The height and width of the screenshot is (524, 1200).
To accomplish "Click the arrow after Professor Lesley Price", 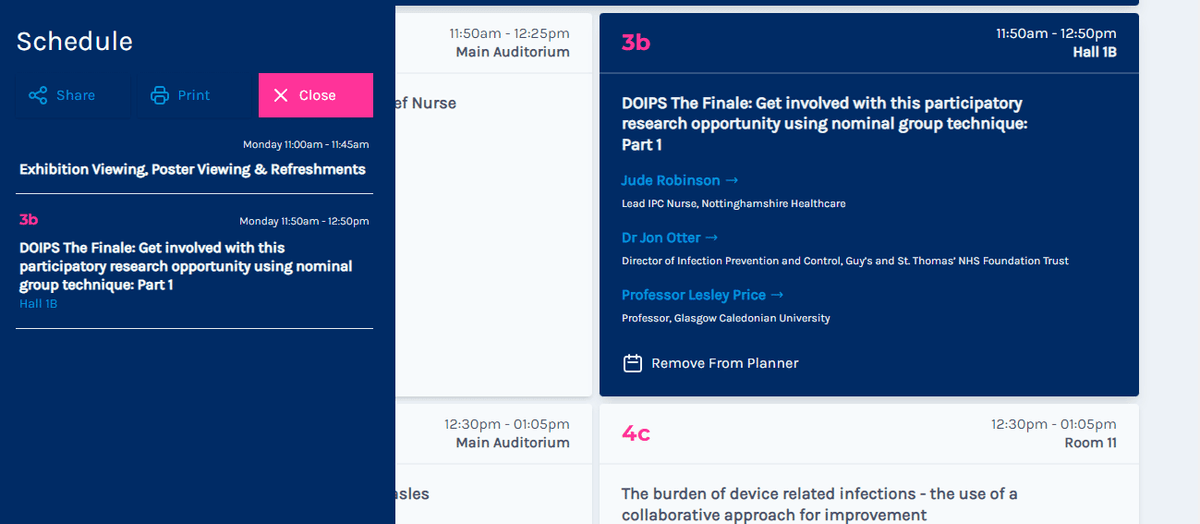I will [x=777, y=295].
